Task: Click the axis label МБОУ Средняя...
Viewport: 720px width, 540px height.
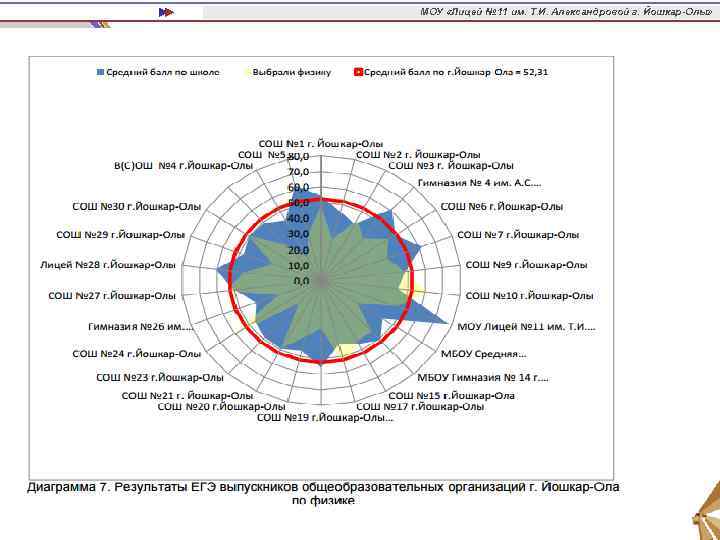Action: 484,354
